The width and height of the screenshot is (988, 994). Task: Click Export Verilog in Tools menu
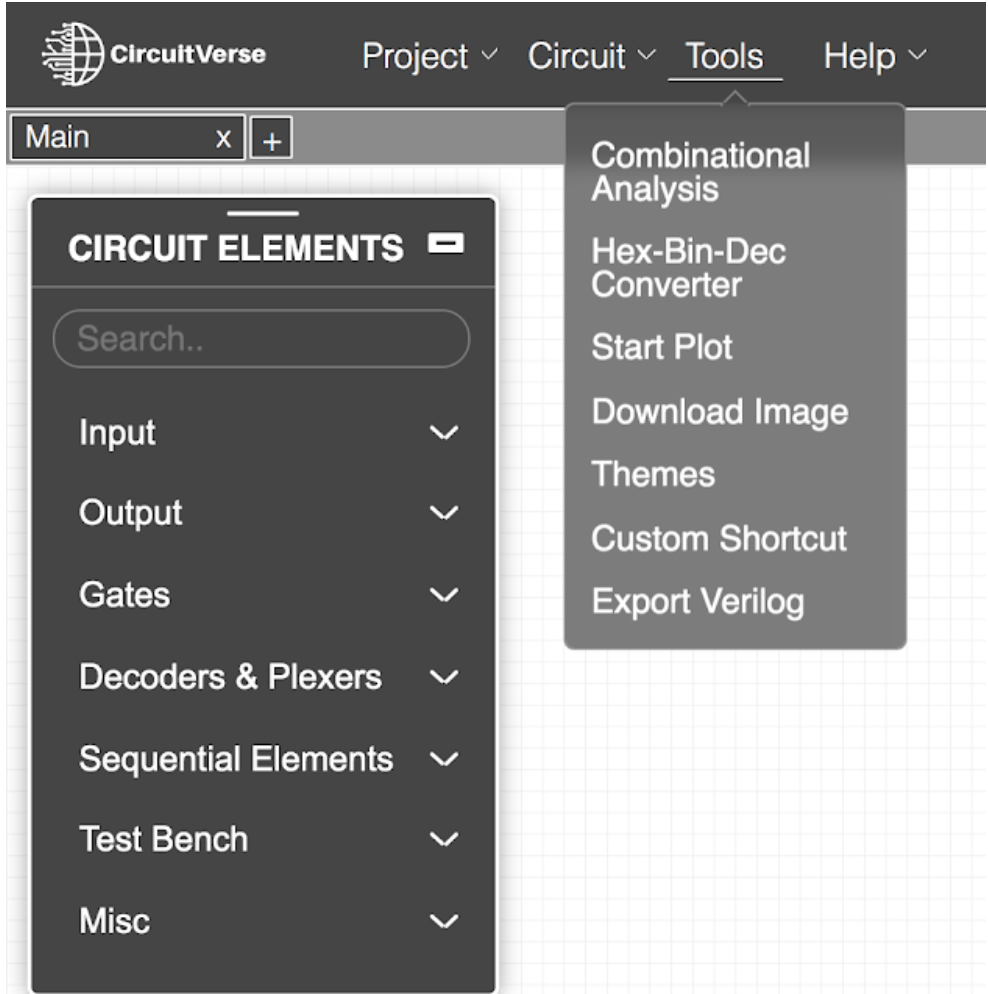pos(697,602)
